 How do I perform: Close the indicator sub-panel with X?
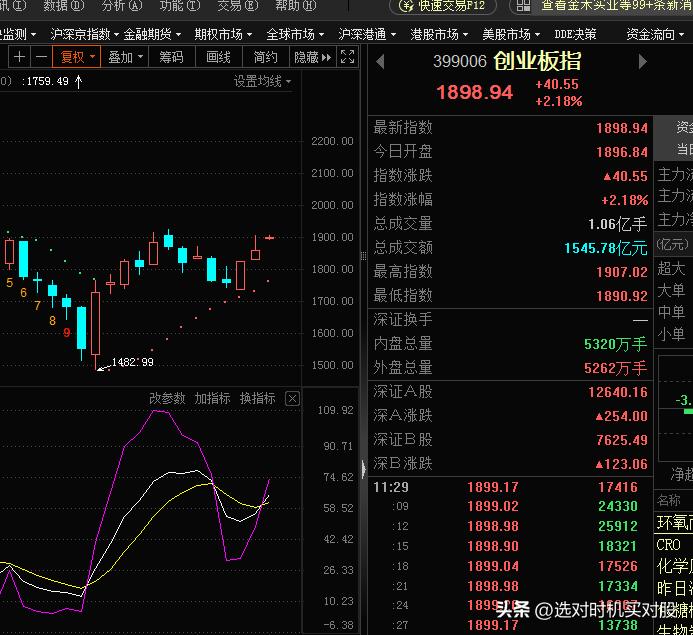click(292, 399)
